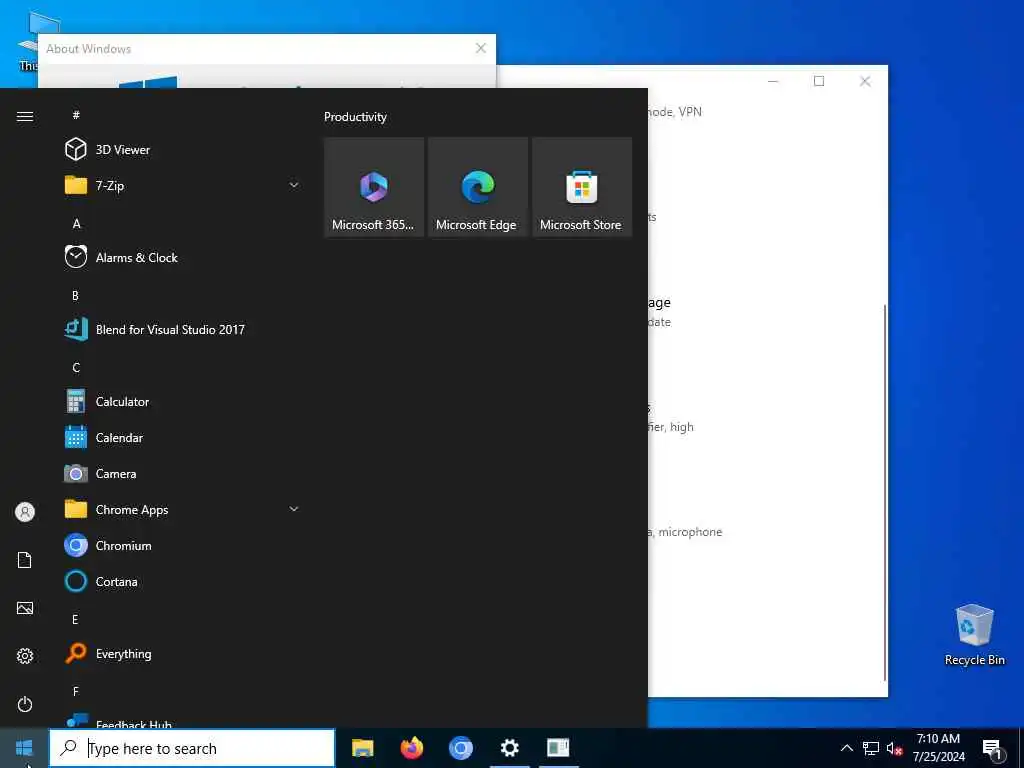Open the taskbar clock and date
Image resolution: width=1024 pixels, height=768 pixels.
[x=938, y=748]
